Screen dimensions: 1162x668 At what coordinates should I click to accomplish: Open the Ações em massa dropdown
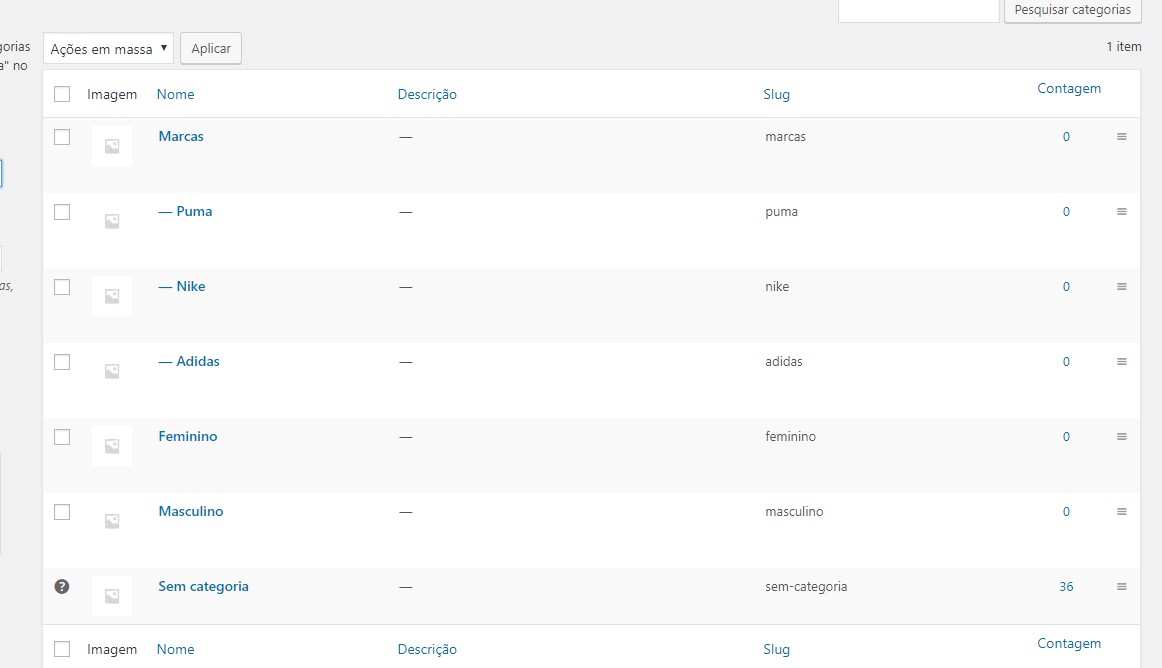(108, 48)
